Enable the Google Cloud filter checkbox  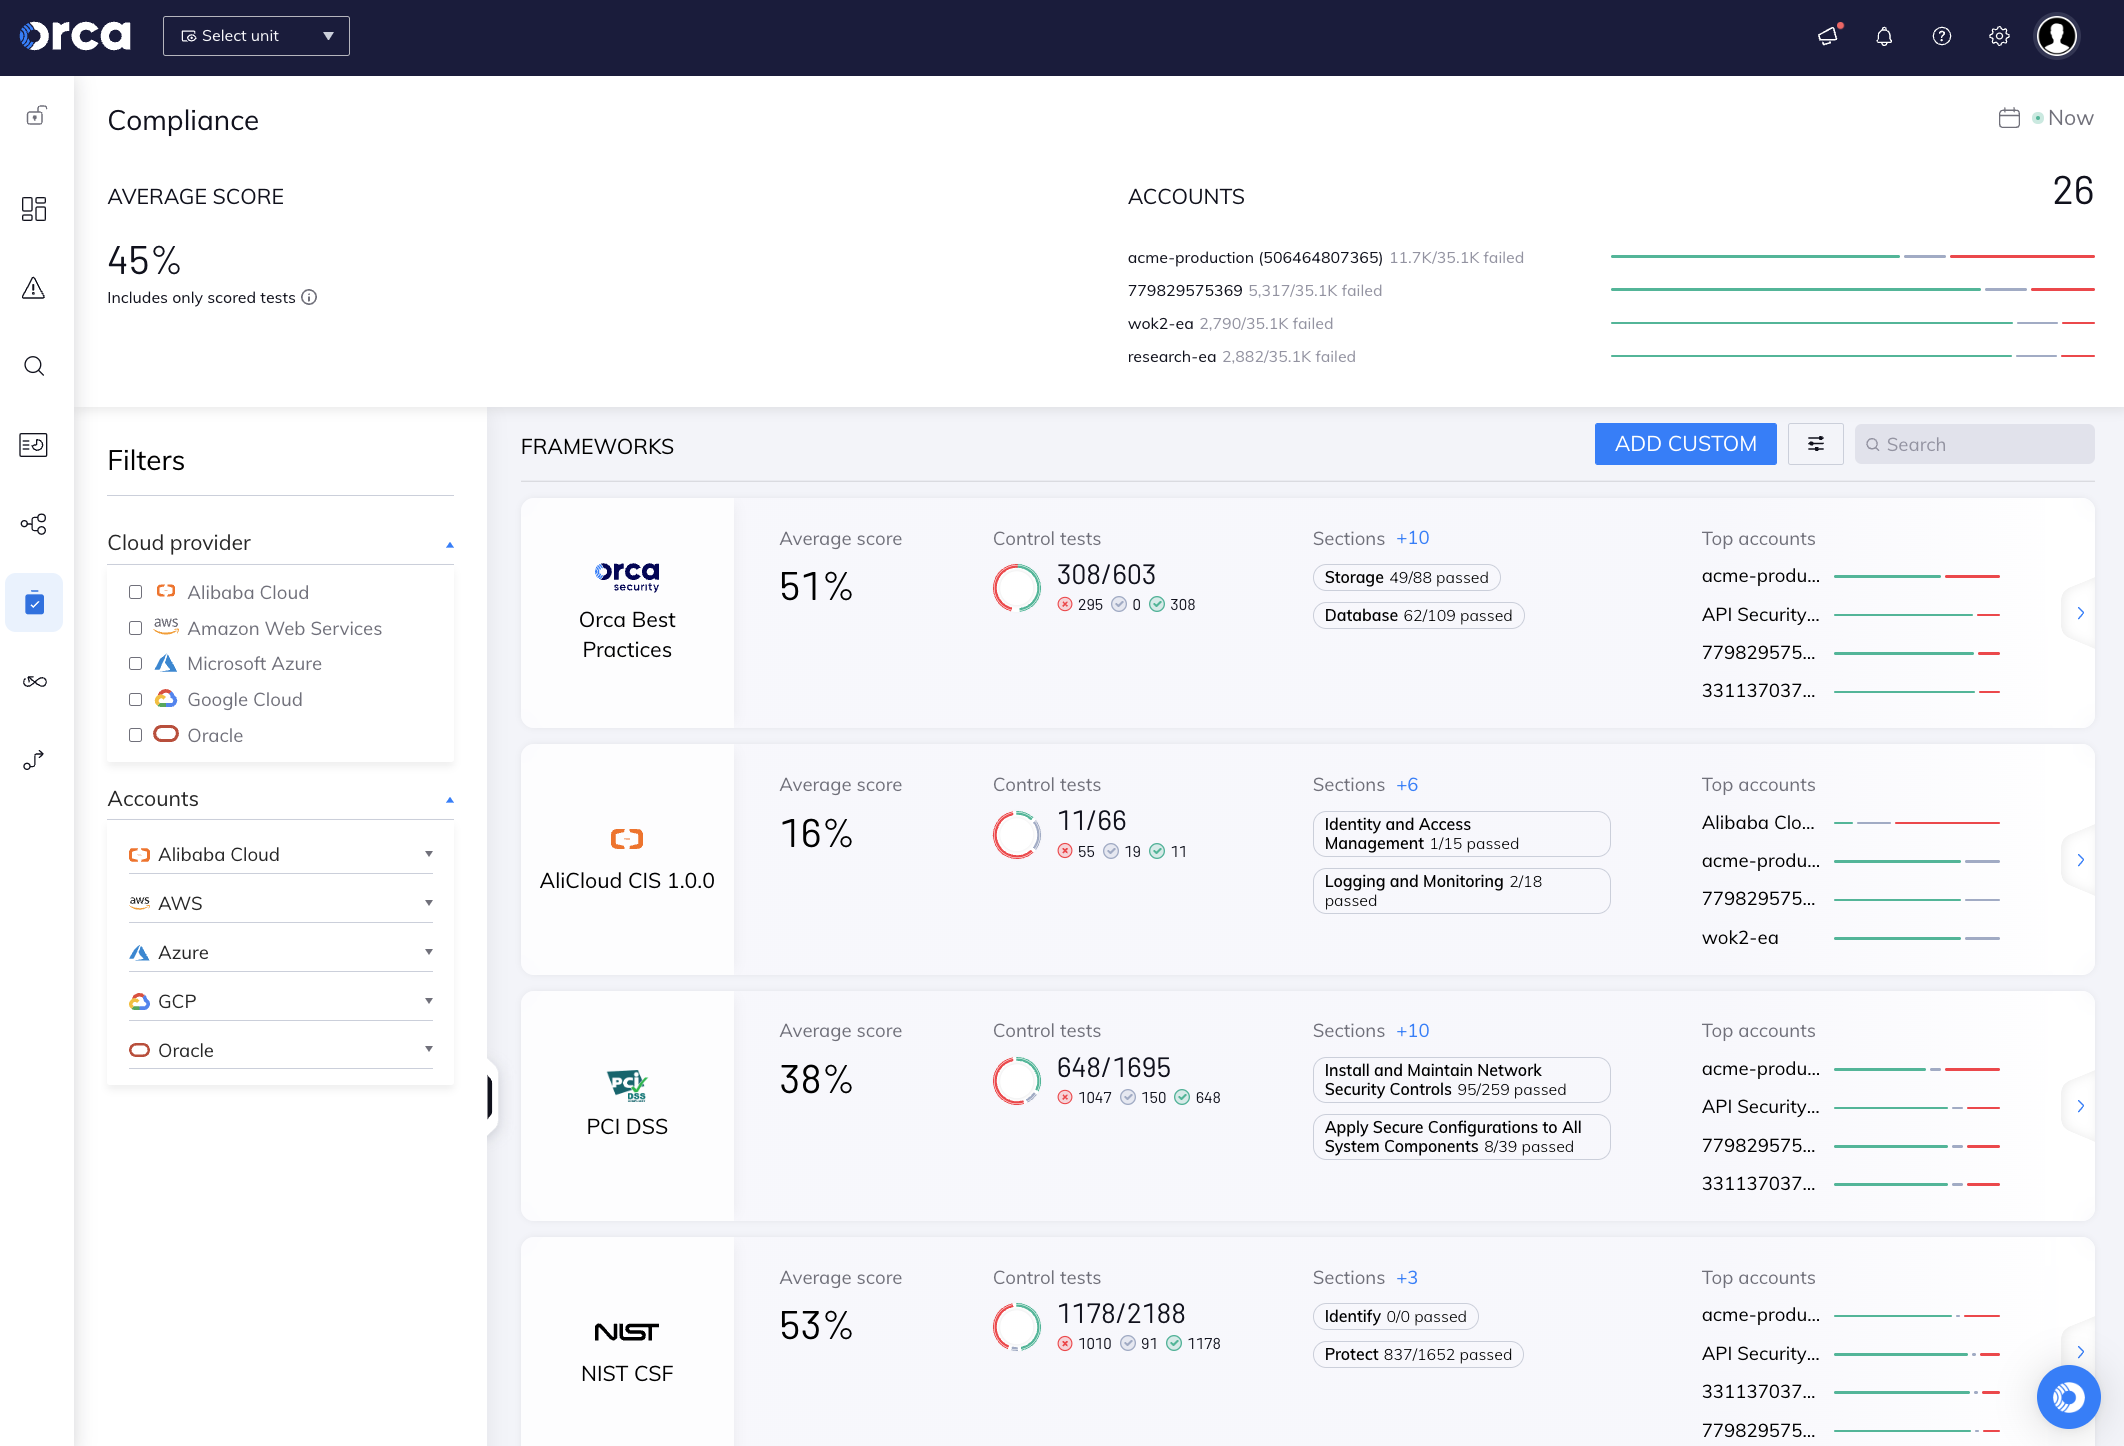pyautogui.click(x=136, y=699)
